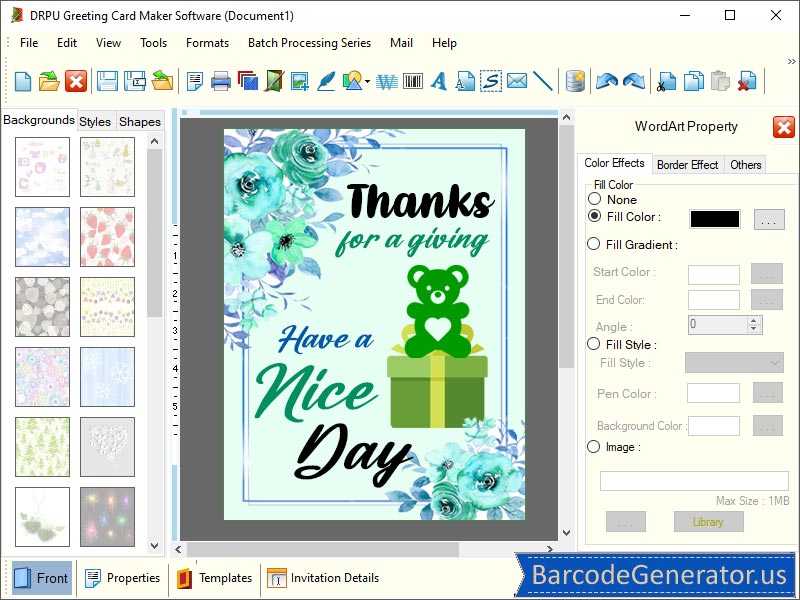
Task: Open the Edit menu
Action: coord(67,43)
